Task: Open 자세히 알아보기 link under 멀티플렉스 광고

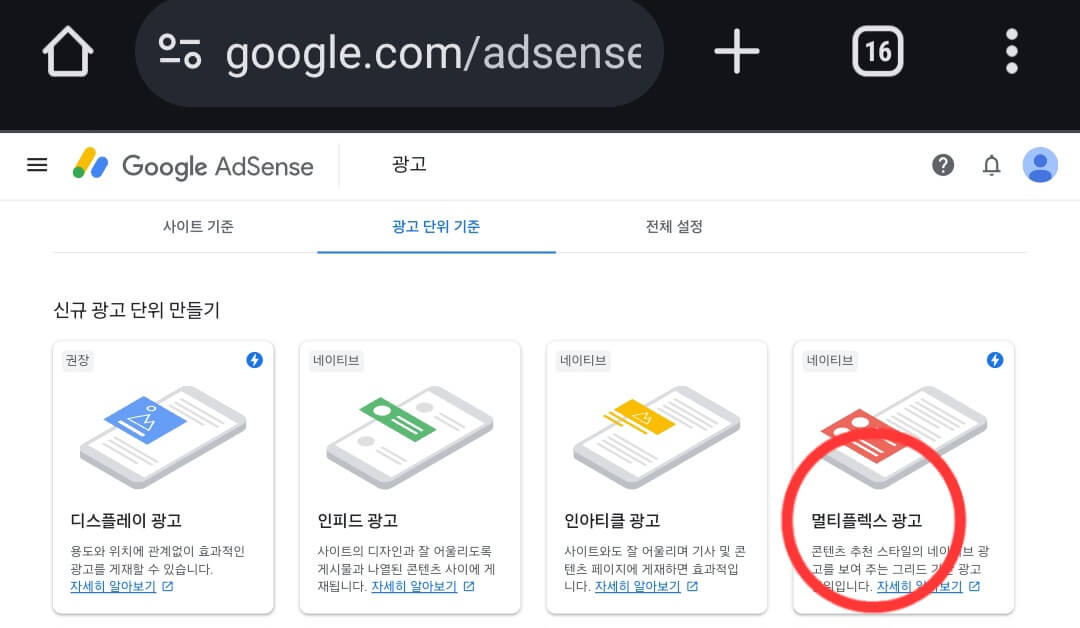Action: pyautogui.click(x=920, y=587)
